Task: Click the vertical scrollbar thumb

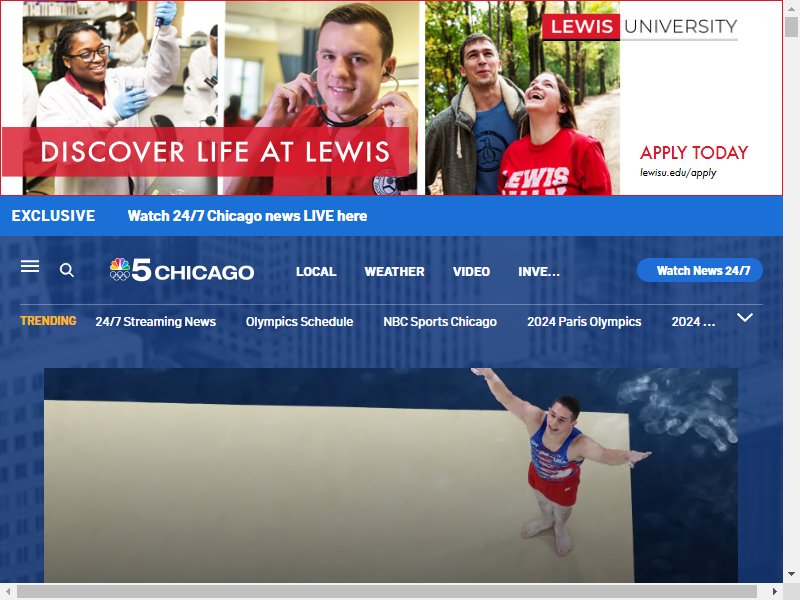Action: (x=791, y=27)
